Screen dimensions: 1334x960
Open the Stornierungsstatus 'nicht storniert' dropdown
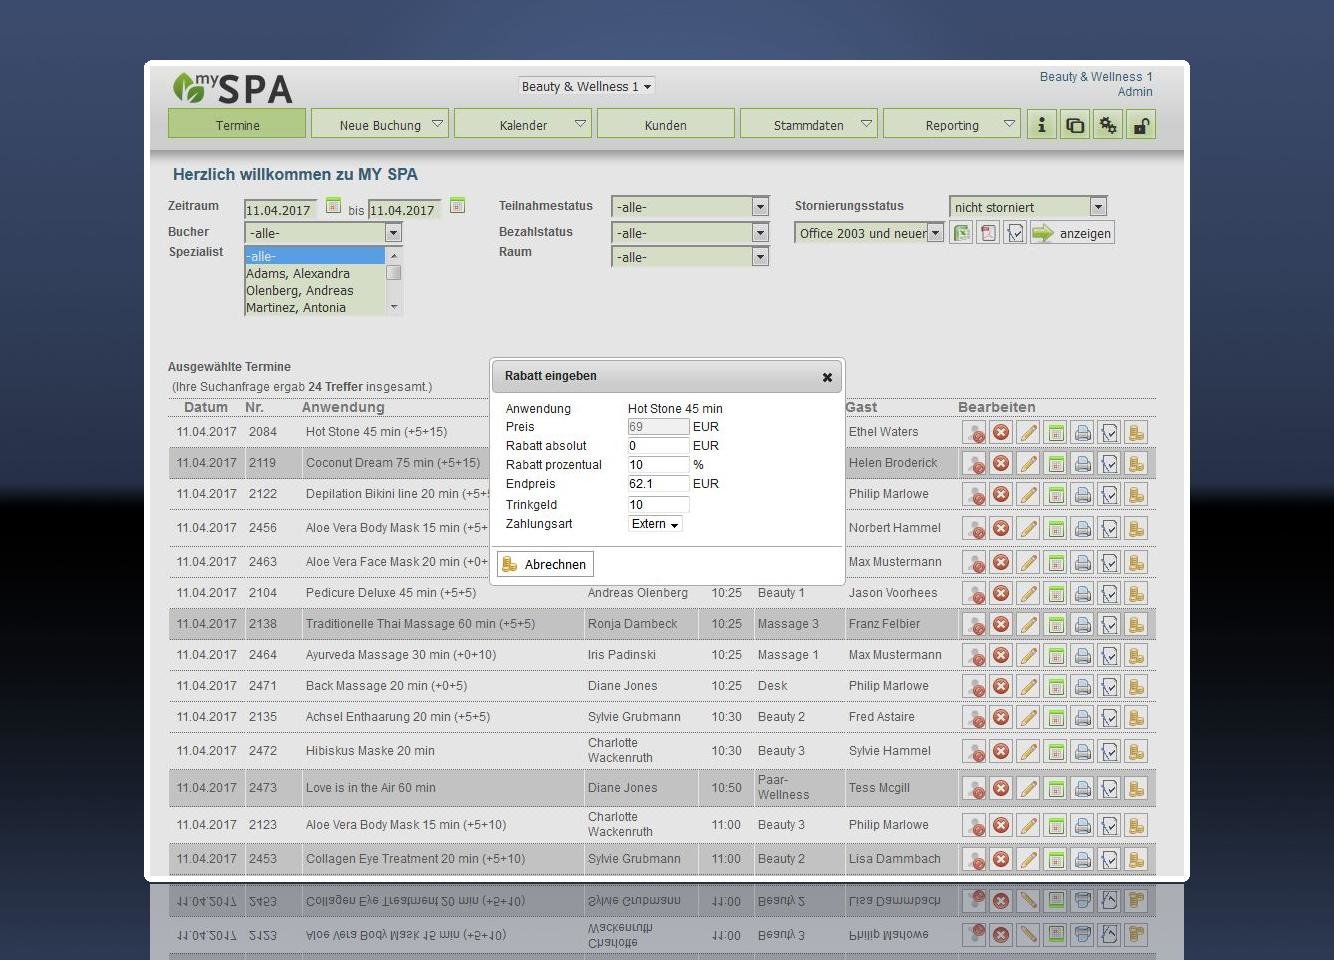[x=1098, y=207]
